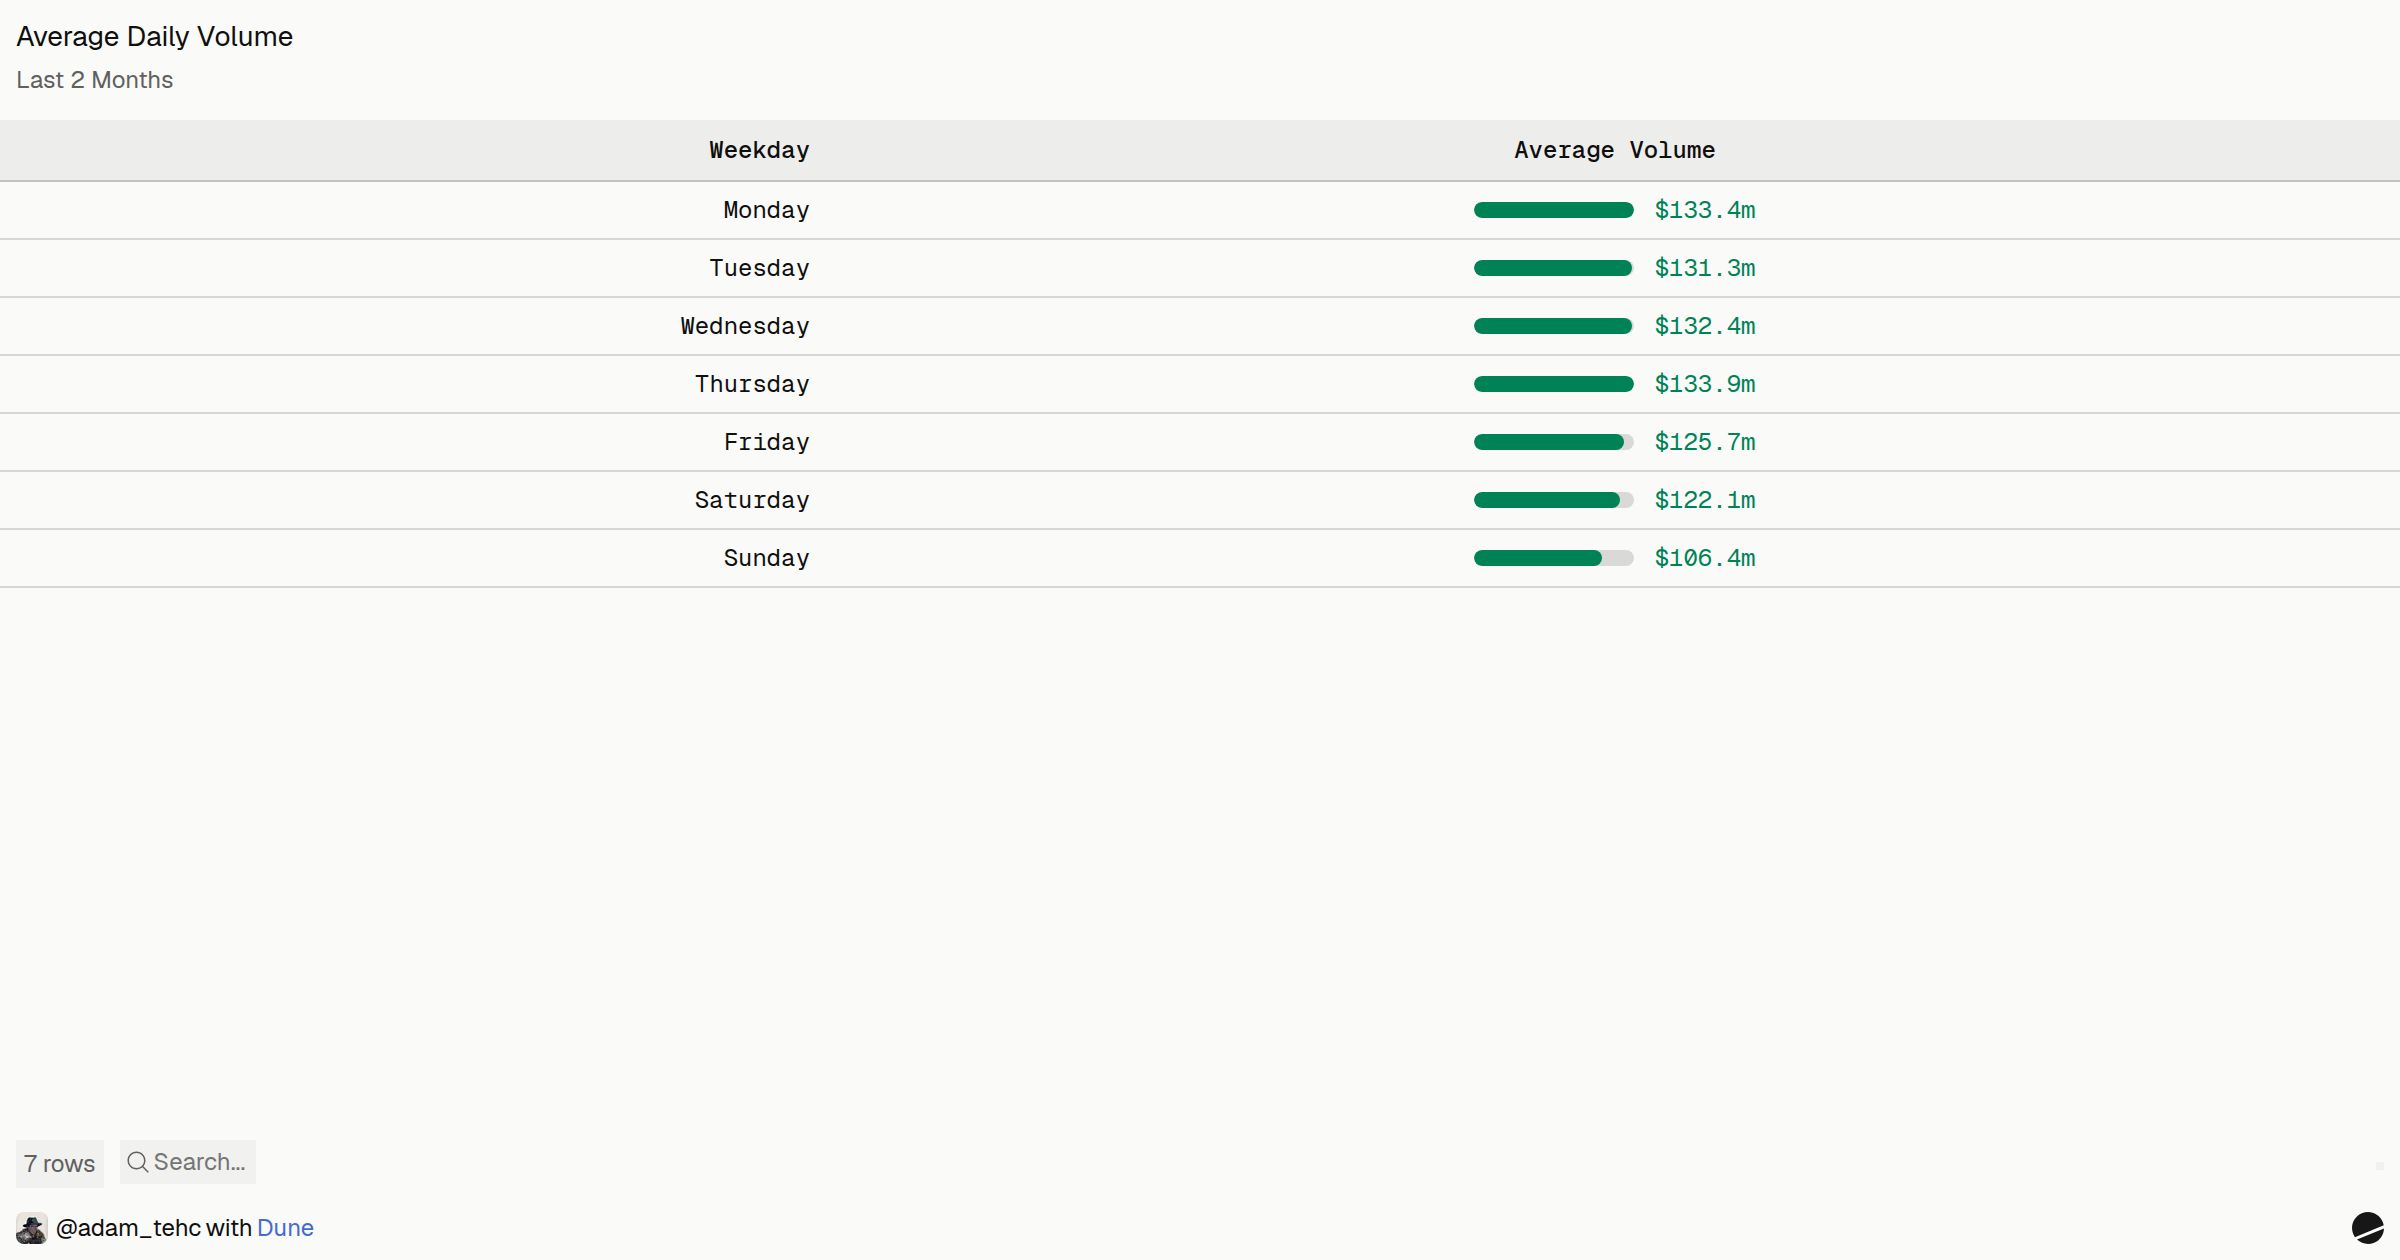Sort by the Weekday column header
2400x1260 pixels.
(759, 150)
